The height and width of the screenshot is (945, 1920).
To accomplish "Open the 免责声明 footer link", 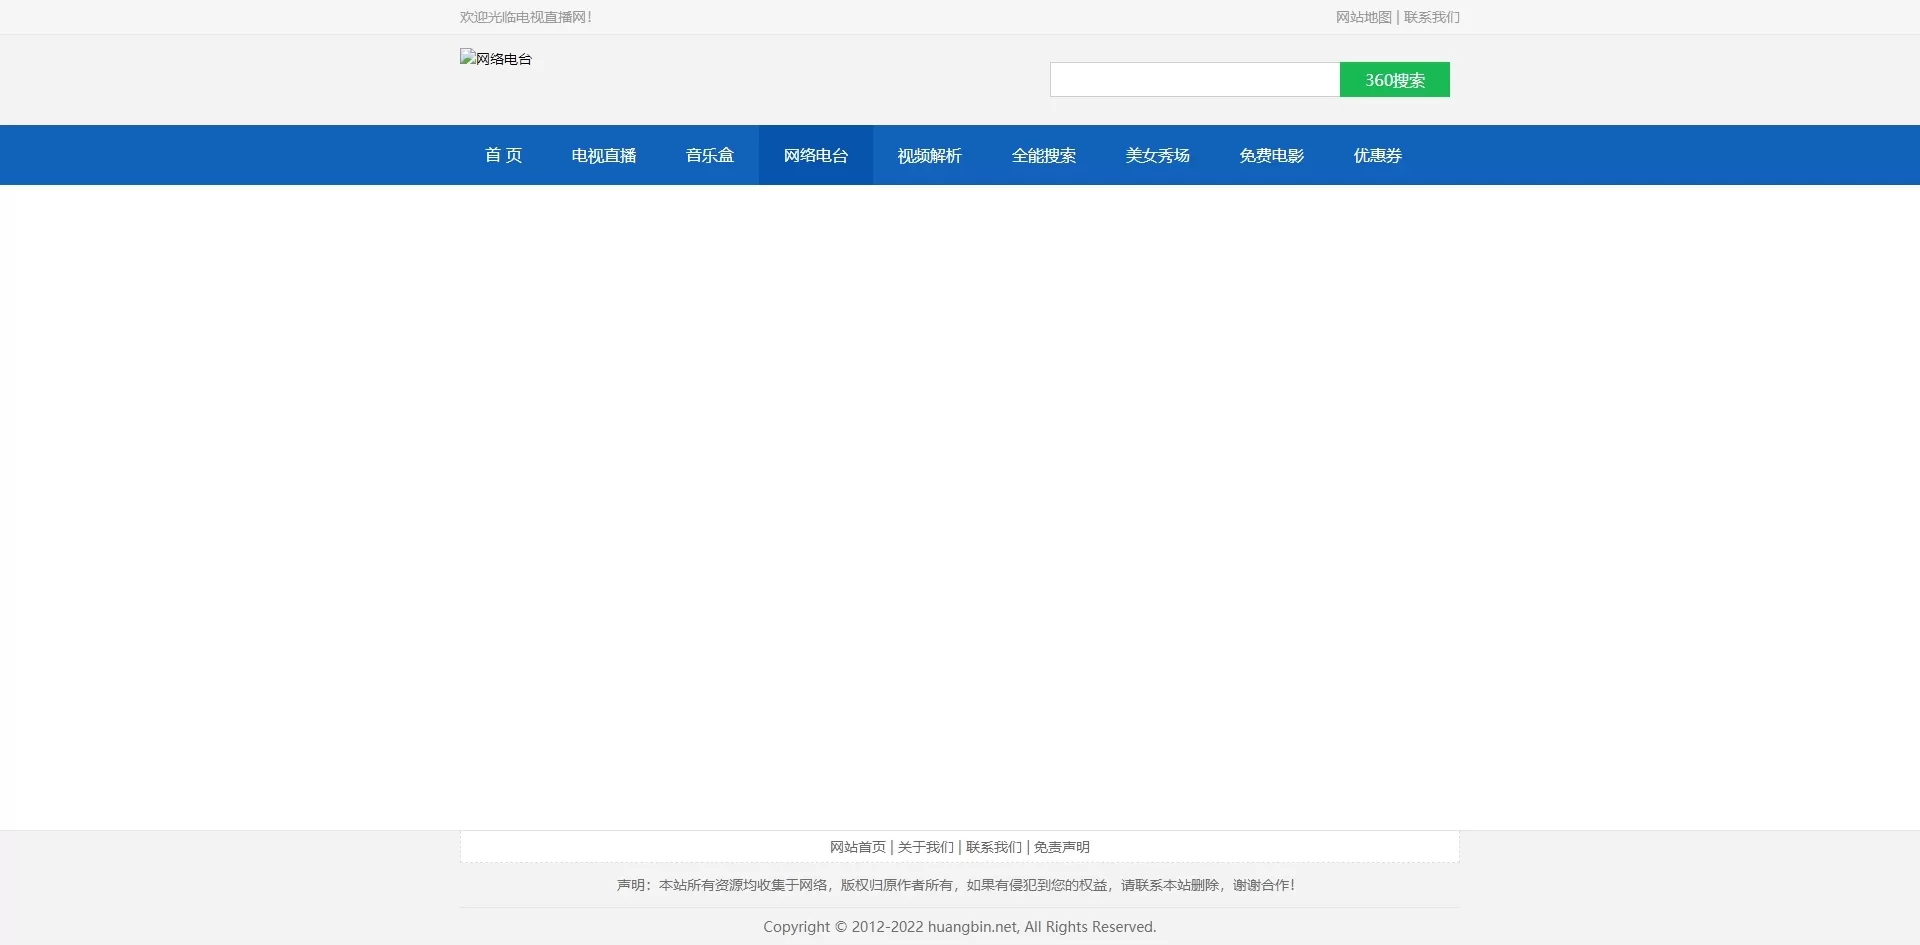I will (1061, 847).
